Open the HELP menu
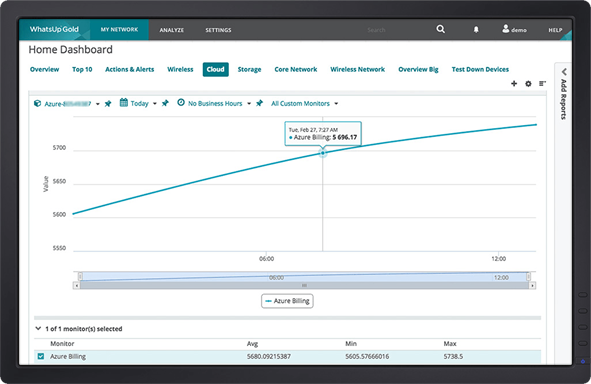 [x=555, y=30]
